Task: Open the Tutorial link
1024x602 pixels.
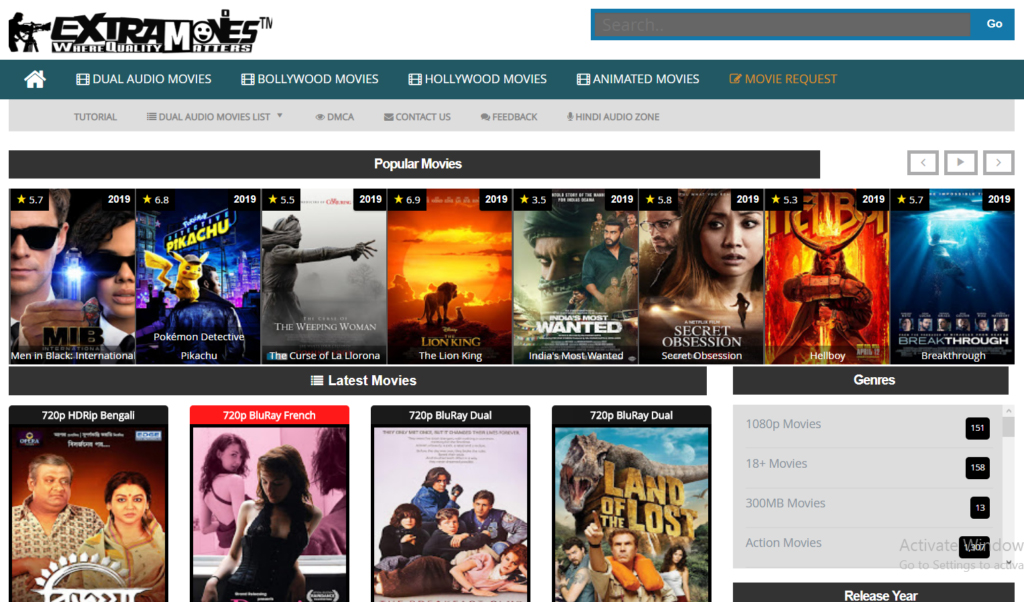Action: [x=95, y=117]
